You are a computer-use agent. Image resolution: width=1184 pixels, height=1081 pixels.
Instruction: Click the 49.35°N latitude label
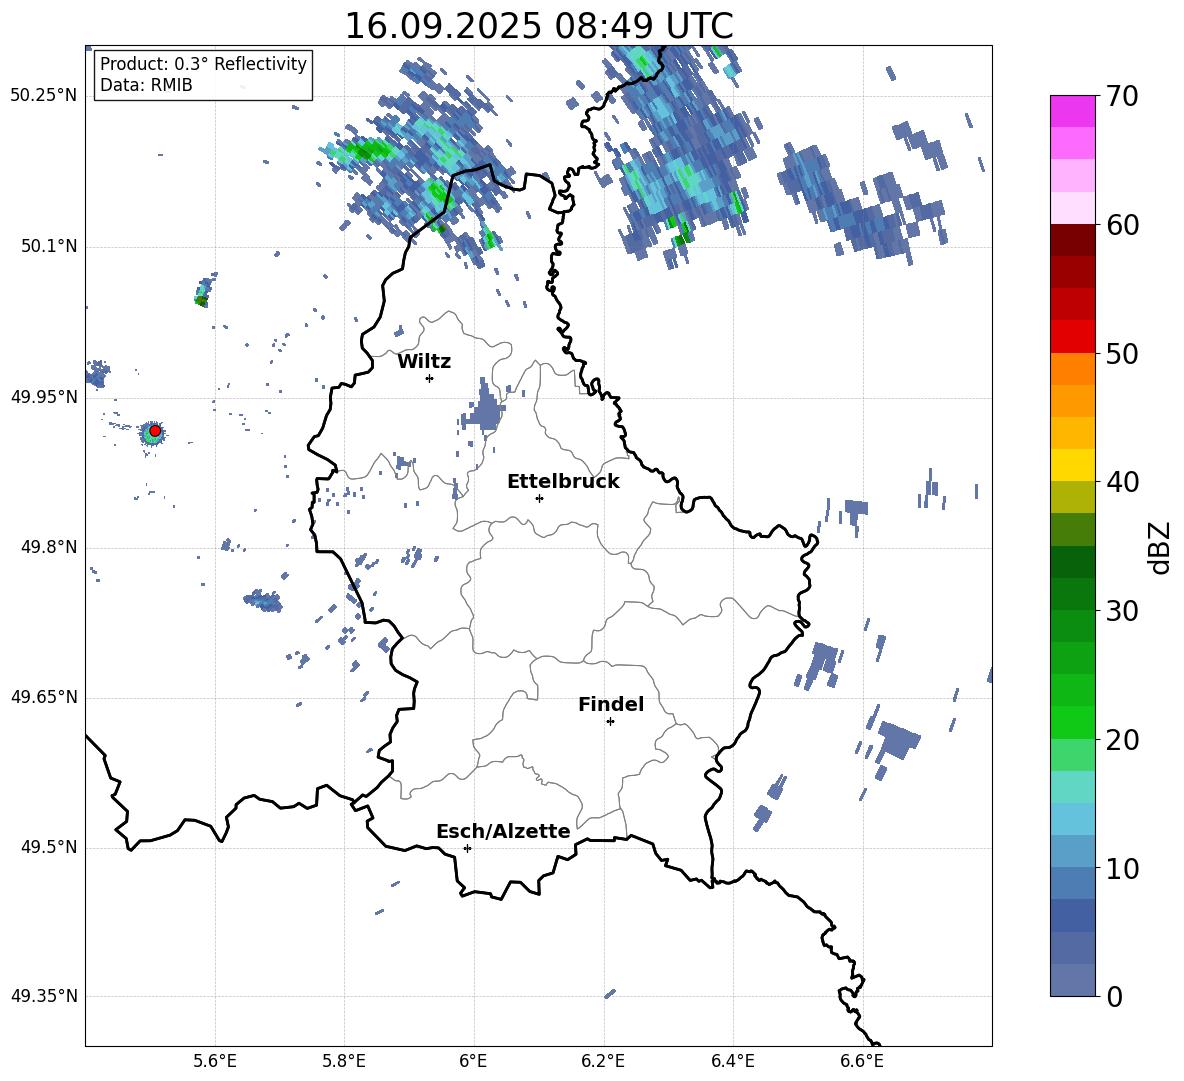coord(44,996)
